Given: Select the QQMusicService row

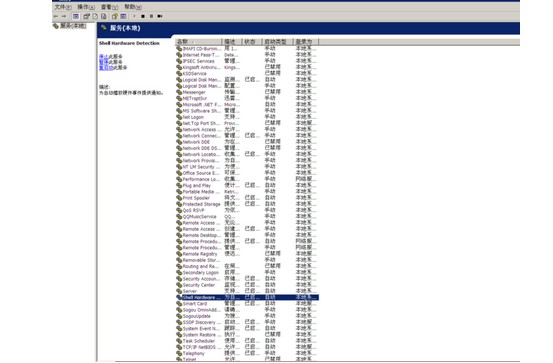Looking at the screenshot, I should 247,217.
